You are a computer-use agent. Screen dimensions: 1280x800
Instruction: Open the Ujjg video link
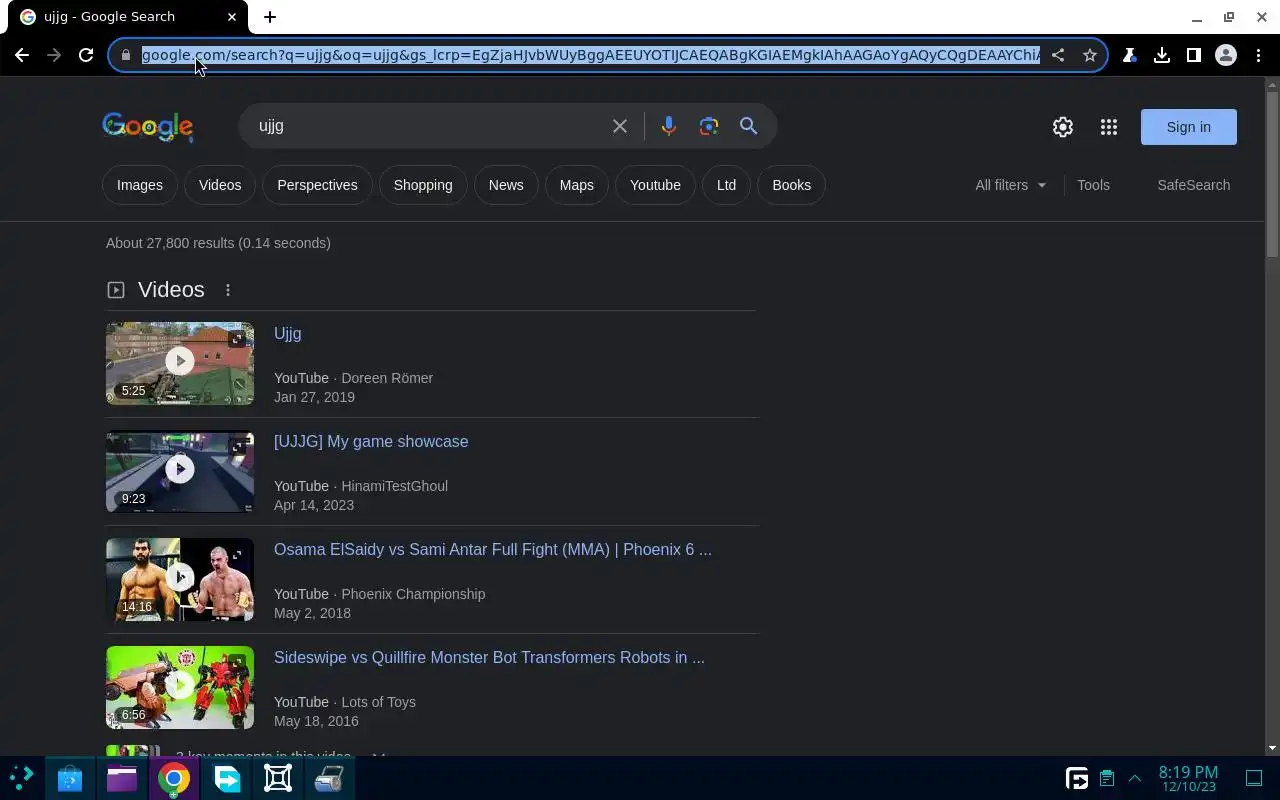coord(287,334)
